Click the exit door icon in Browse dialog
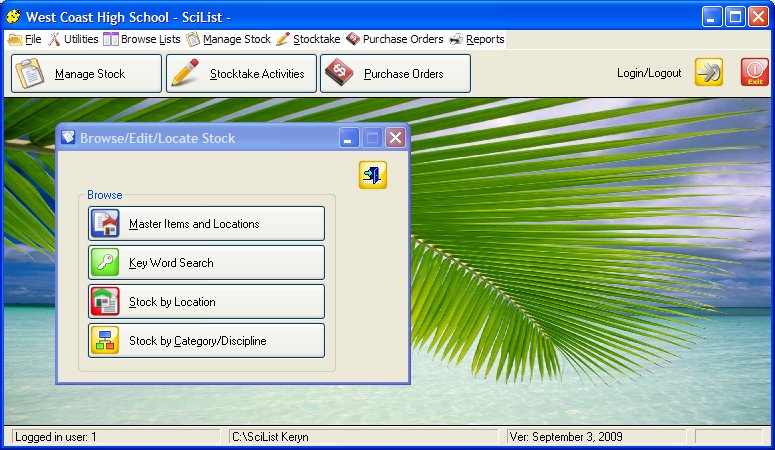The width and height of the screenshot is (775, 450). (373, 175)
